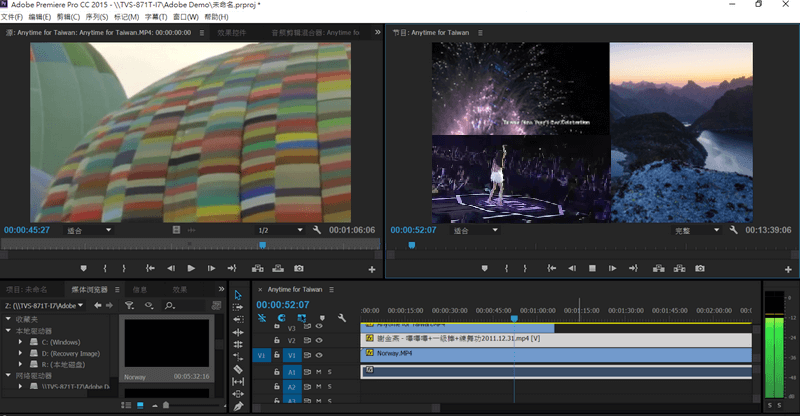Mark In point in Source monitor
Screen dimensions: 800x416
(105, 268)
